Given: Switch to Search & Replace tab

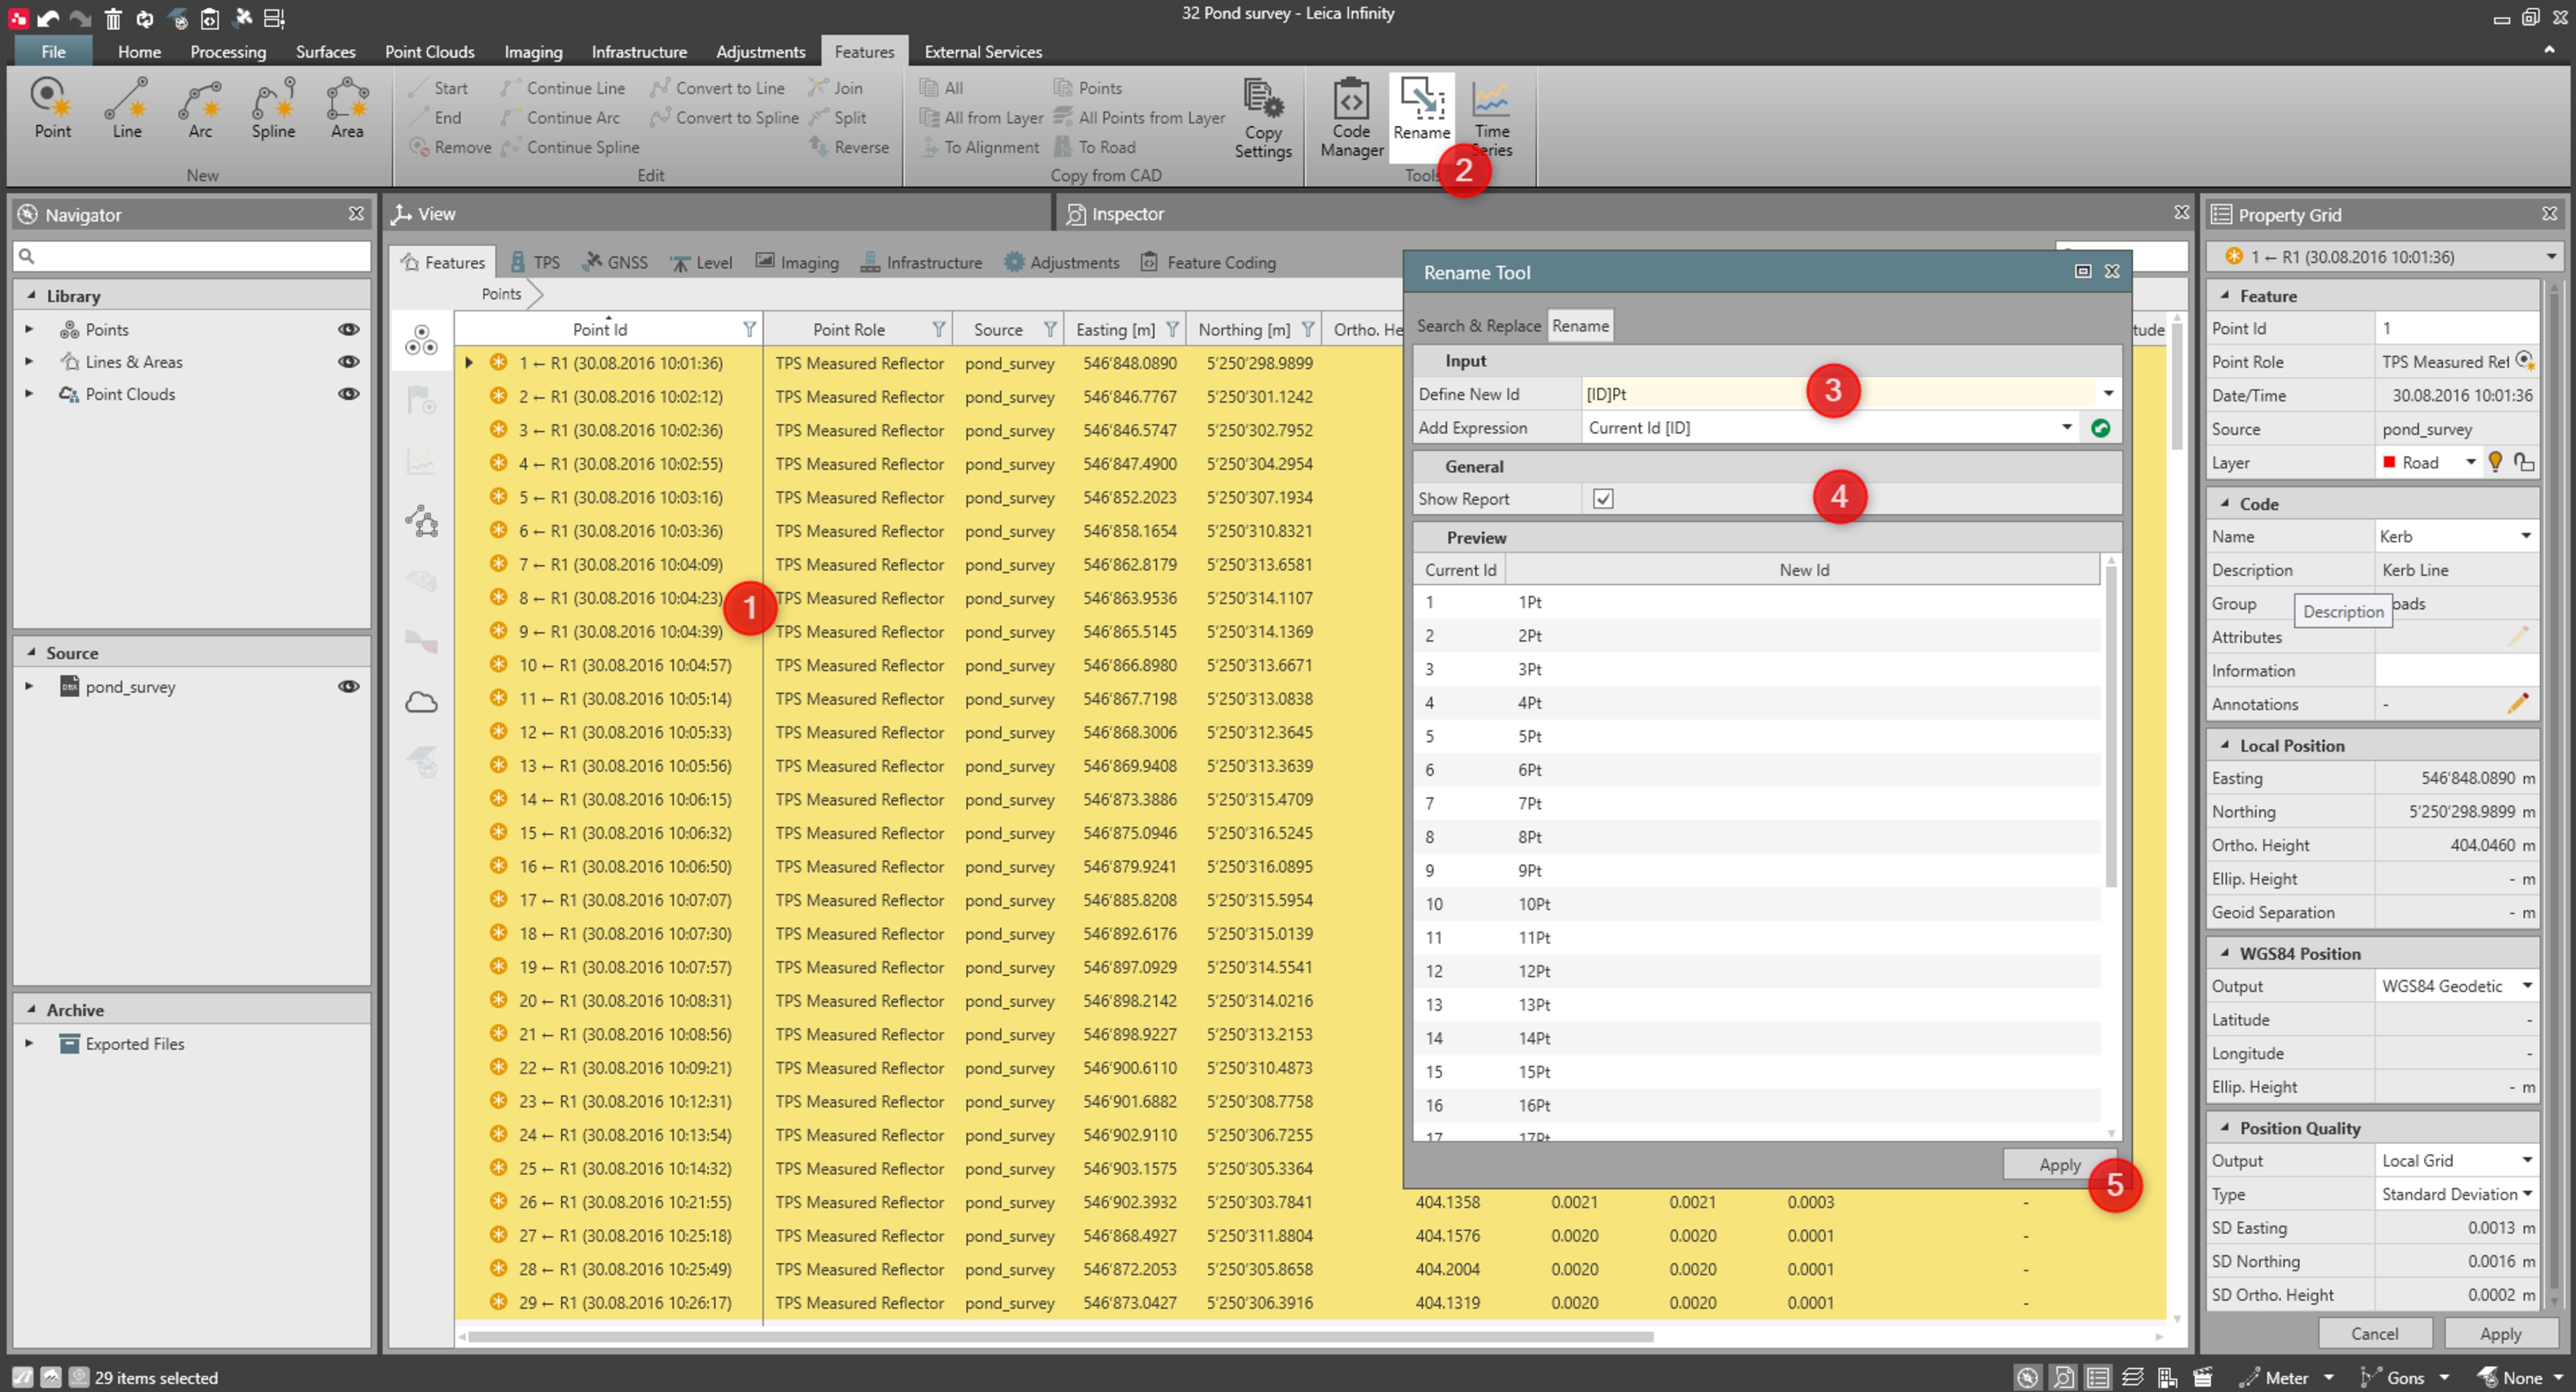Looking at the screenshot, I should (x=1478, y=326).
